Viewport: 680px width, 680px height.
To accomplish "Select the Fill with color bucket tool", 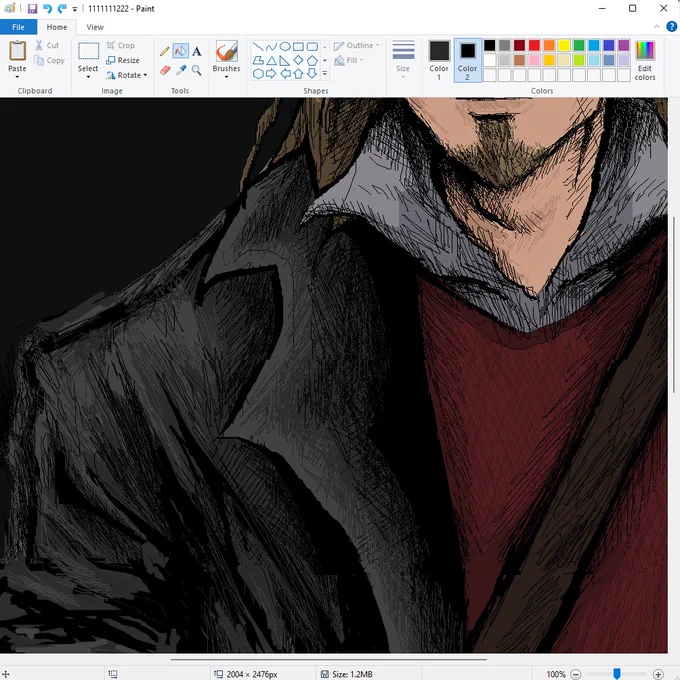I will coord(180,51).
